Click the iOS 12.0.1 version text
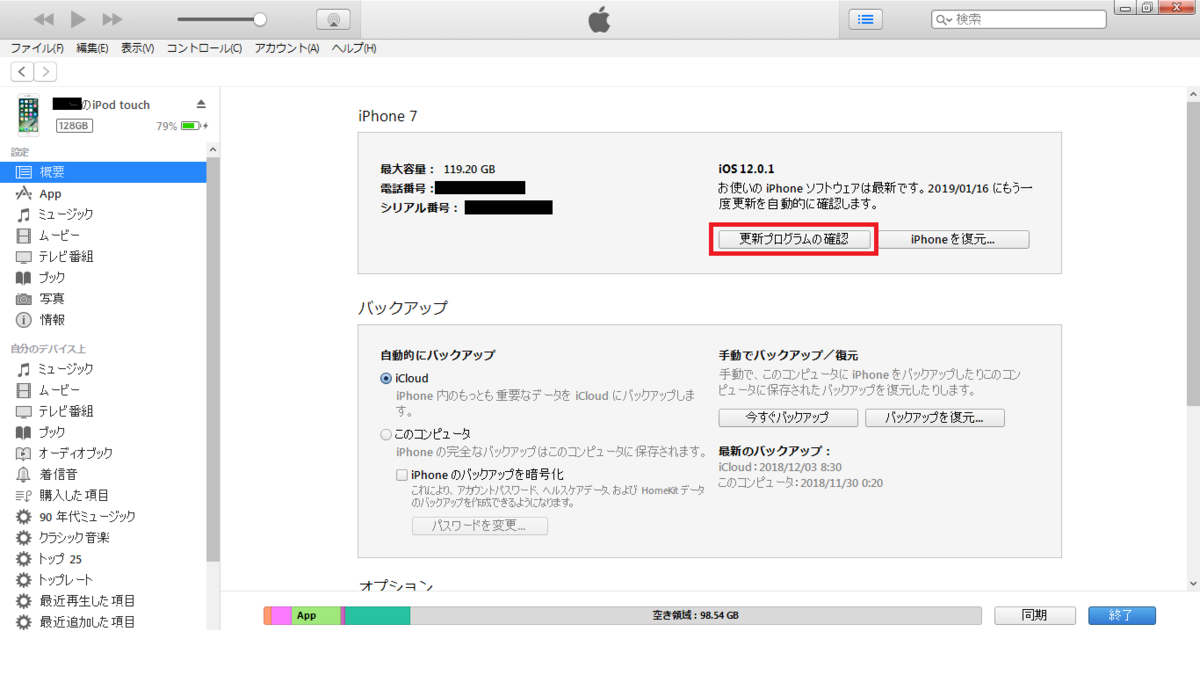 [746, 169]
